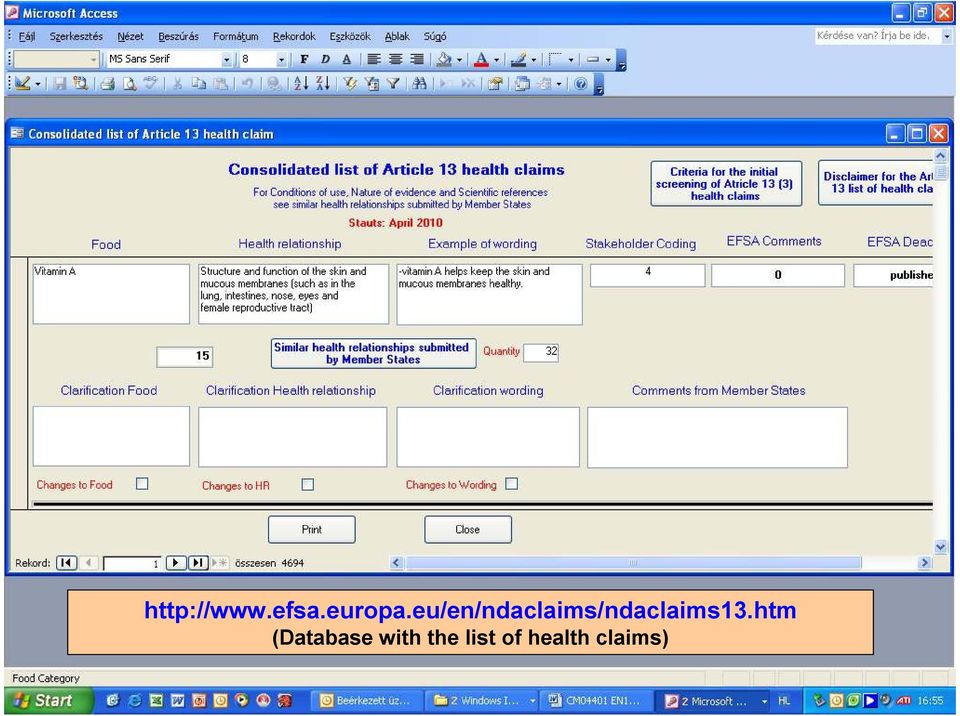Click the Clarification Food text box
This screenshot has width=960, height=716.
(x=111, y=436)
